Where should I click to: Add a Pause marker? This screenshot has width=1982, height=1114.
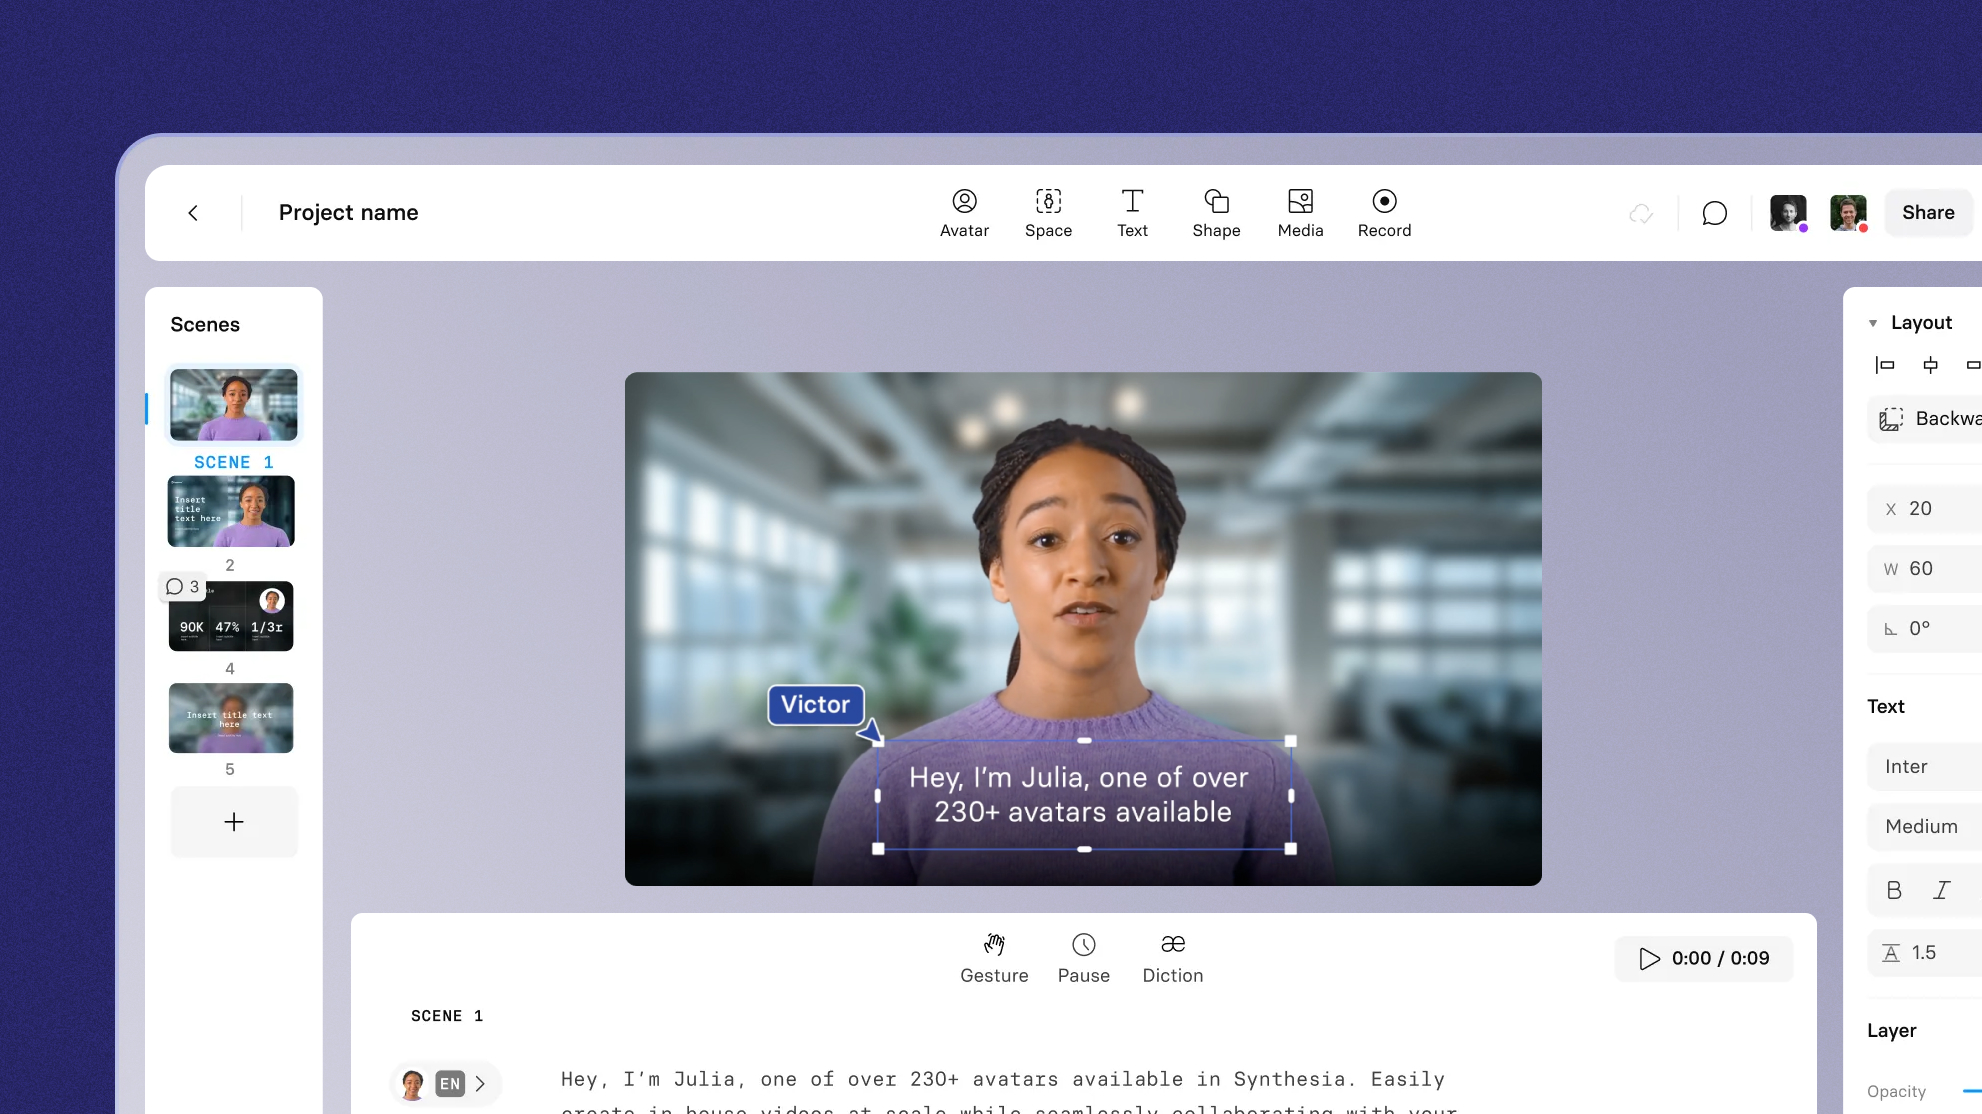1084,958
